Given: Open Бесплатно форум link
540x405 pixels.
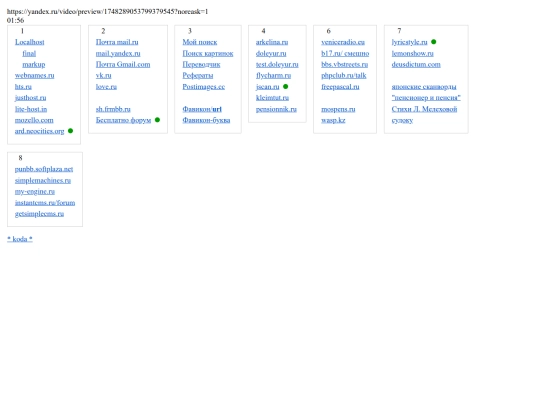Looking at the screenshot, I should pos(123,120).
